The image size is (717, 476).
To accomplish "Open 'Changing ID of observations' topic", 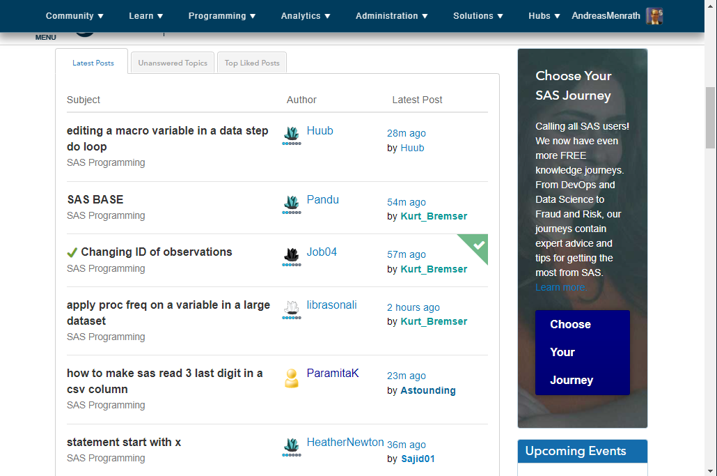I will (x=156, y=252).
